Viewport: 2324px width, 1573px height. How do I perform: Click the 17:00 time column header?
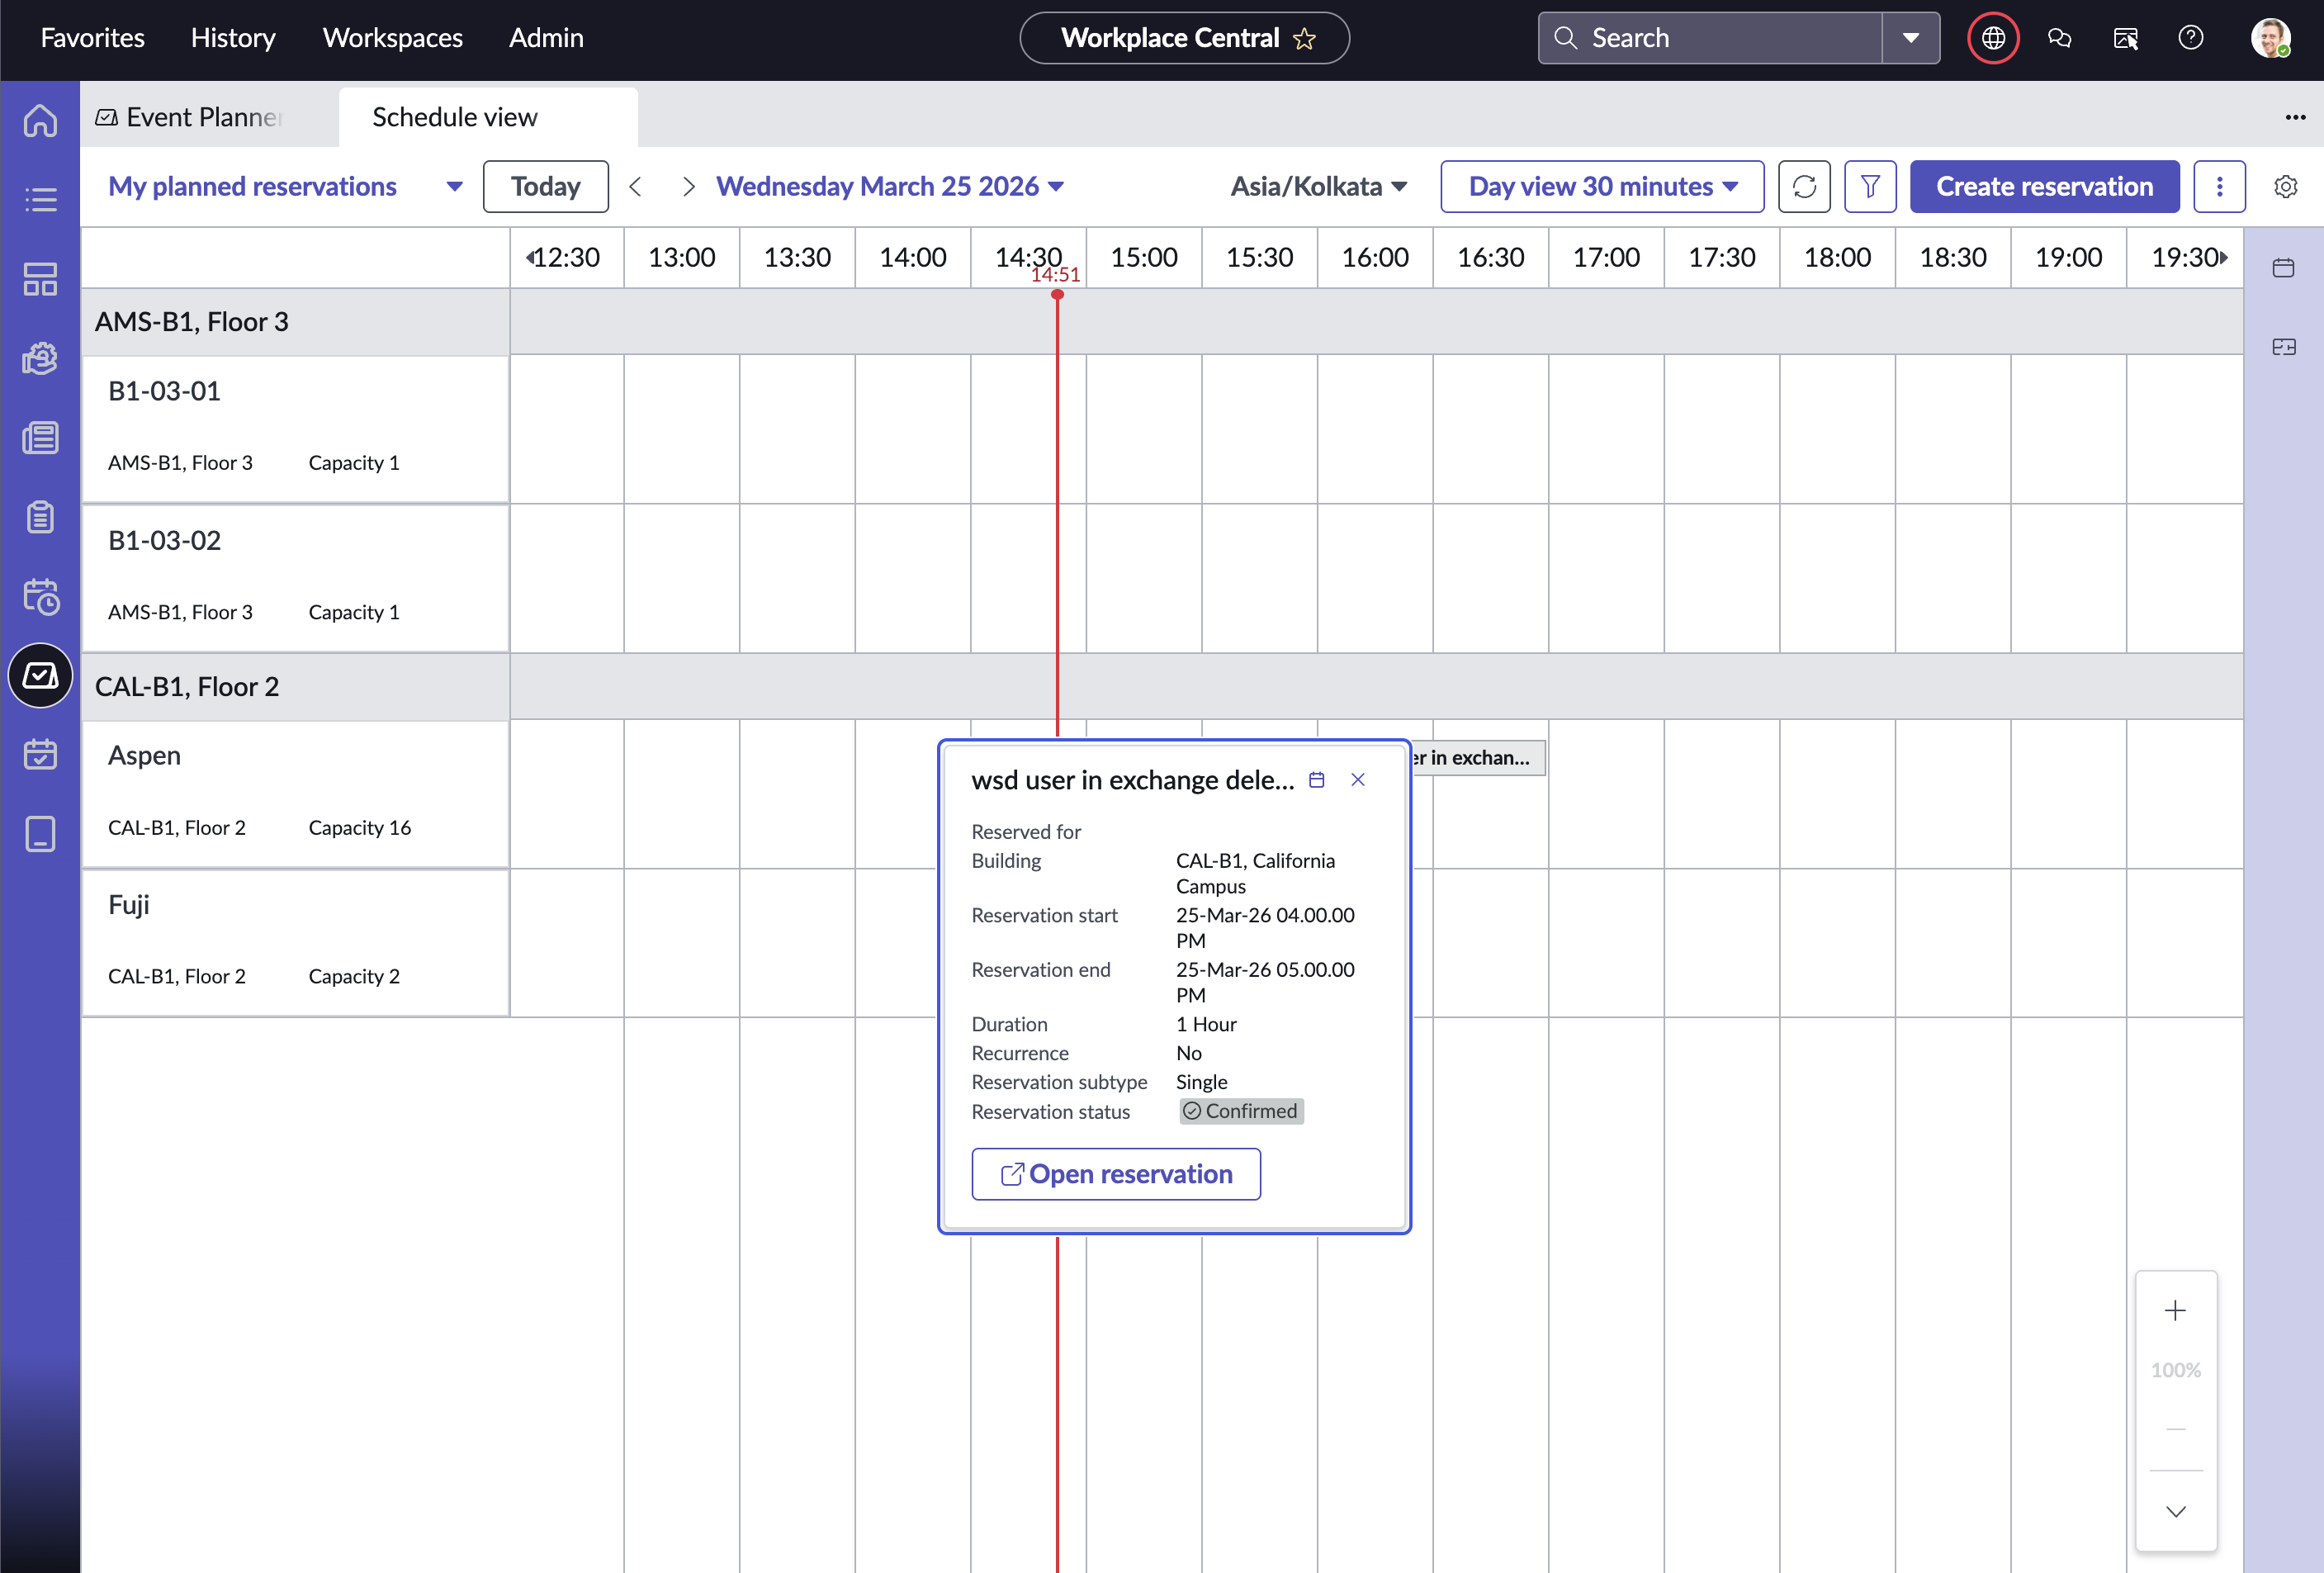click(1605, 258)
